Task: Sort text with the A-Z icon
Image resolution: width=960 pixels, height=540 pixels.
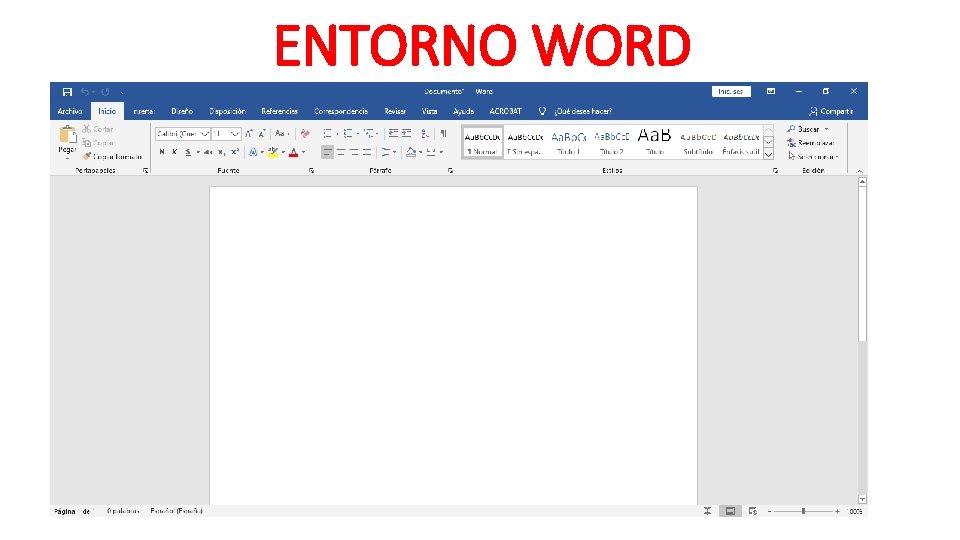Action: click(425, 133)
